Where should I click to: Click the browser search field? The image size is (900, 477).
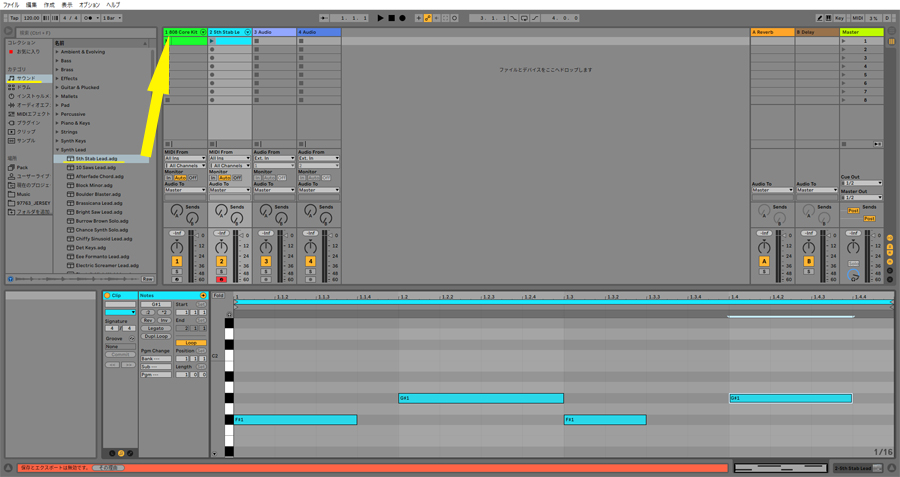[x=86, y=33]
